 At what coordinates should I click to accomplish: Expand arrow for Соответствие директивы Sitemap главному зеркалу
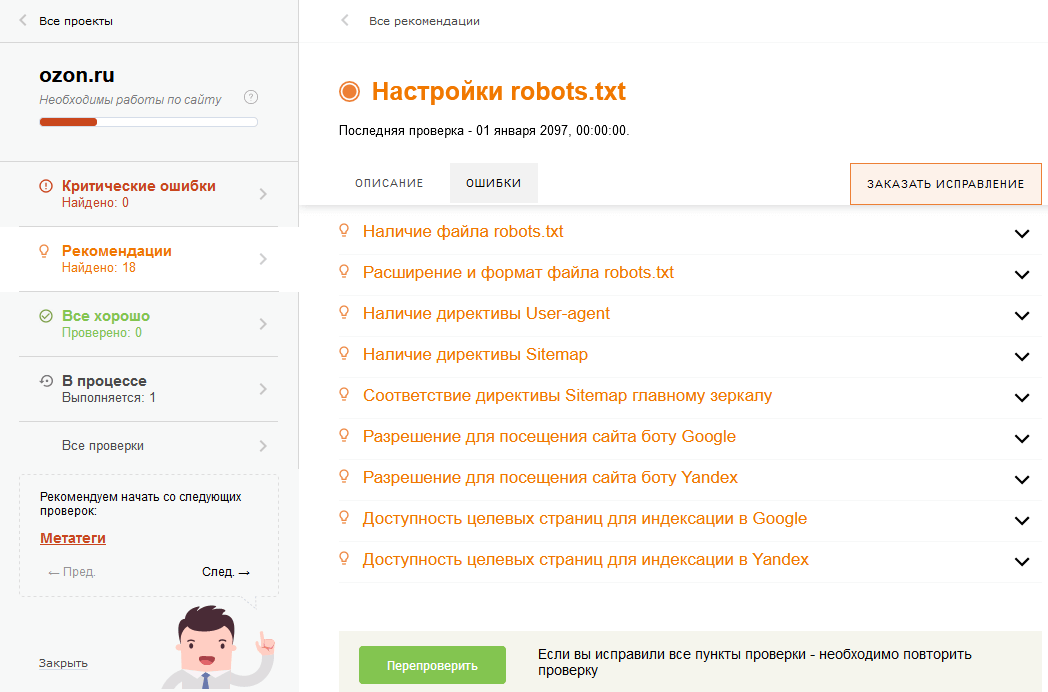[x=1021, y=398]
